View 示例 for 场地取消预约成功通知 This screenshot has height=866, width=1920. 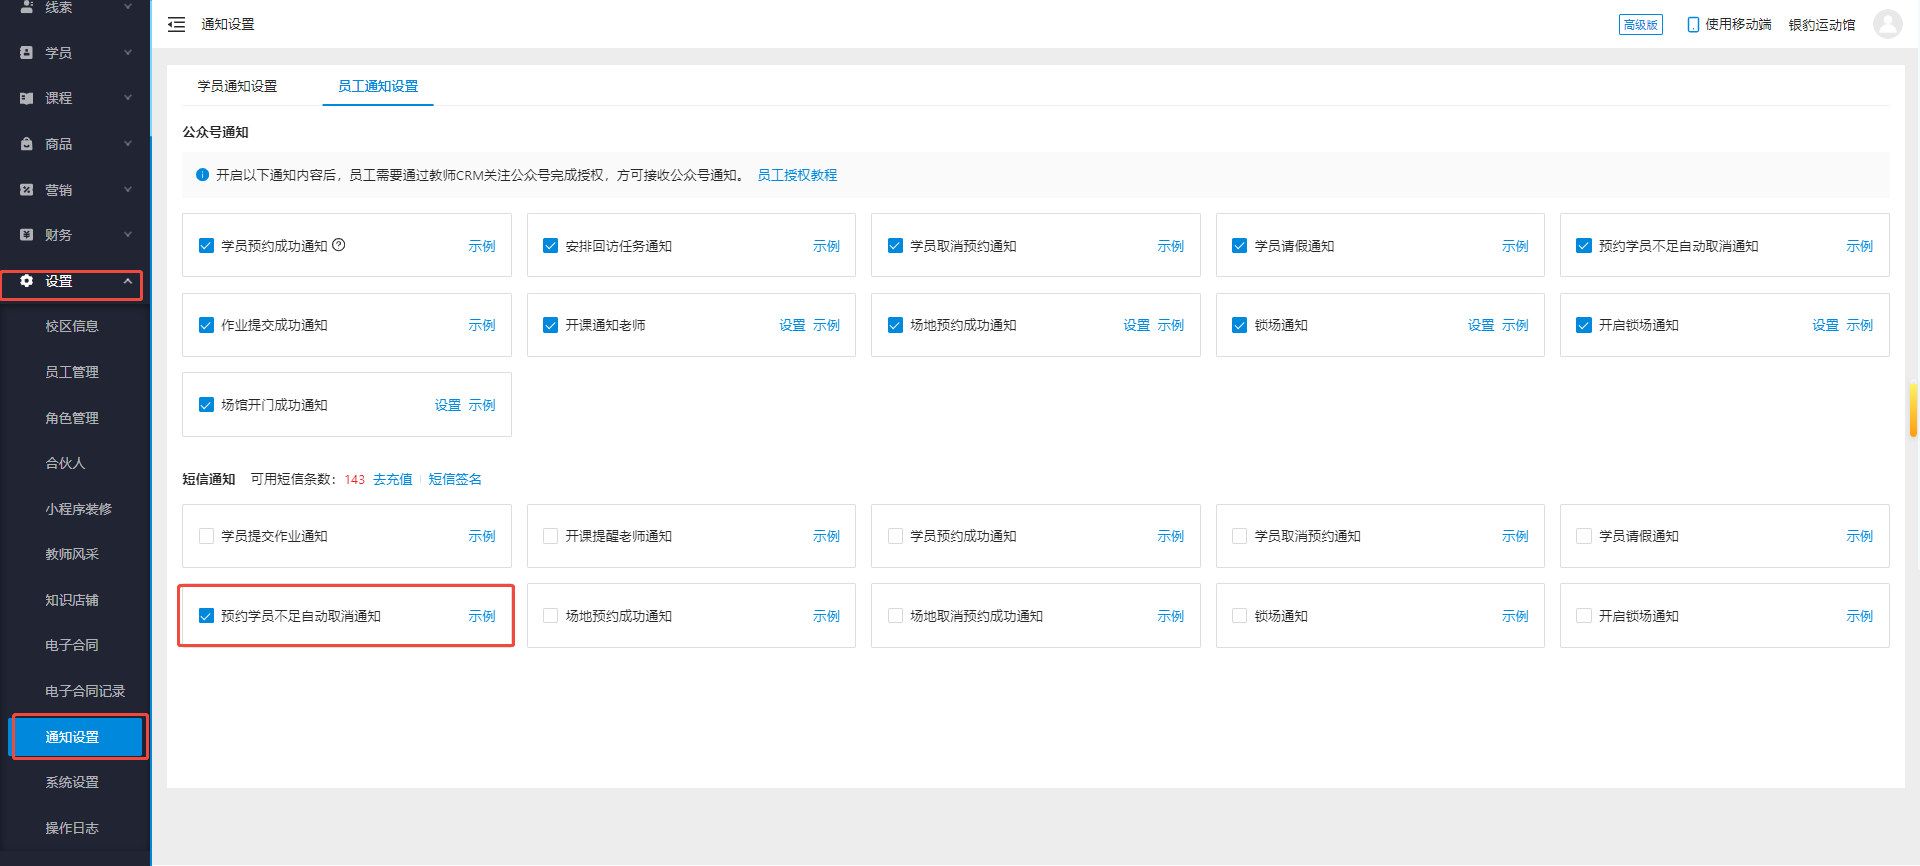[1170, 616]
